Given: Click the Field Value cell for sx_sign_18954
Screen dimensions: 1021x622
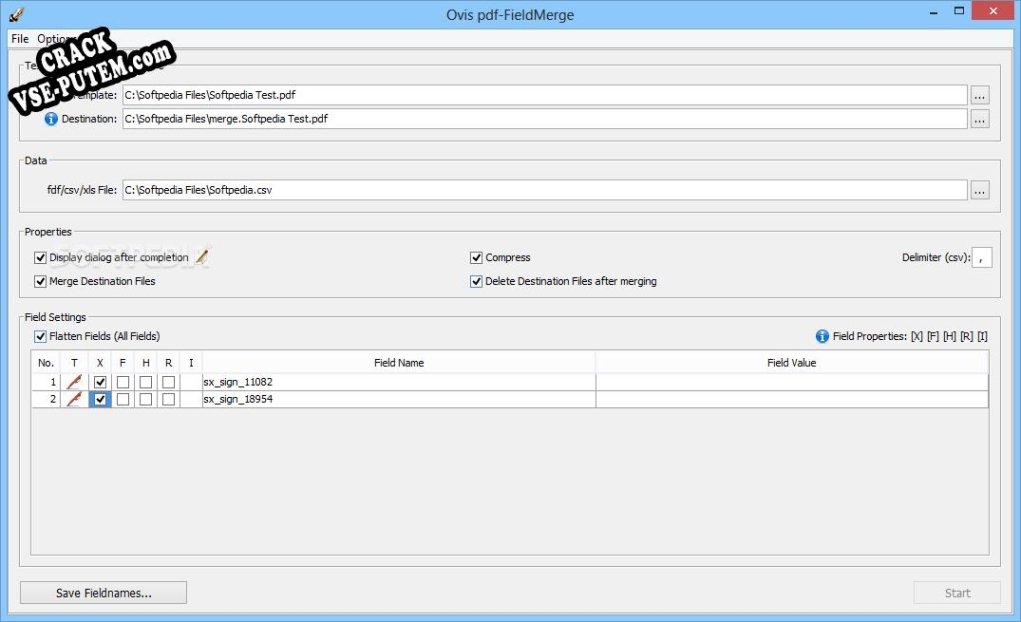Looking at the screenshot, I should tap(790, 398).
